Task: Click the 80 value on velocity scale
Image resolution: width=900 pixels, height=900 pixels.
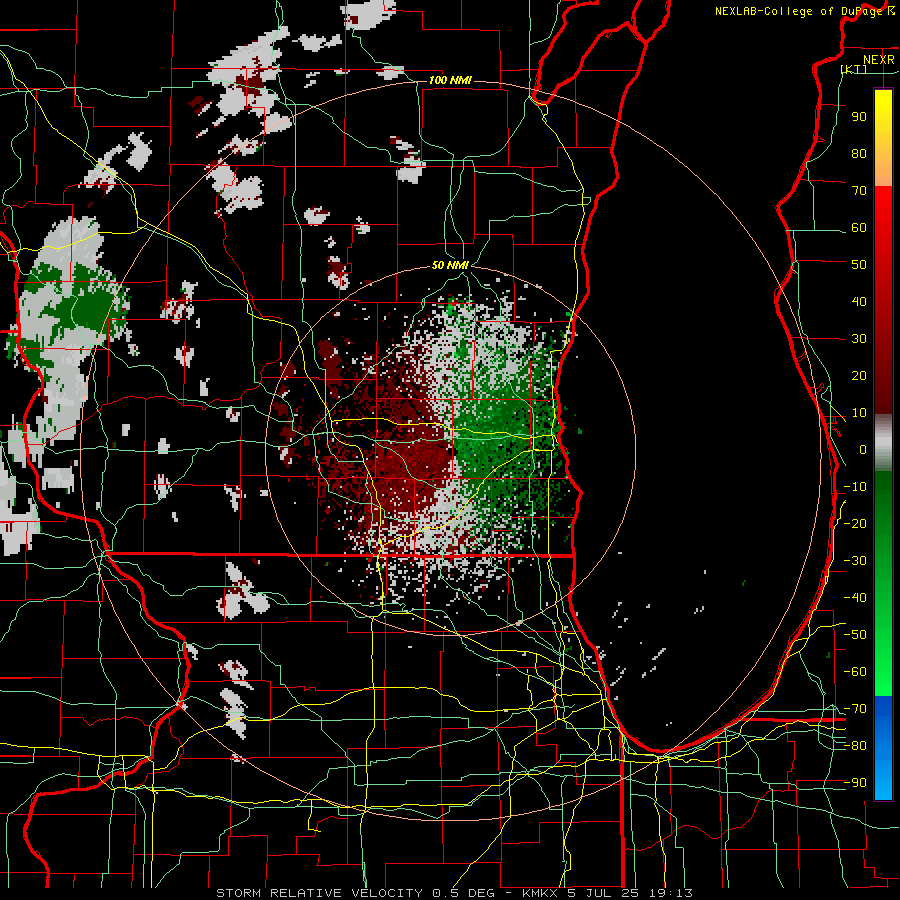Action: click(x=859, y=153)
